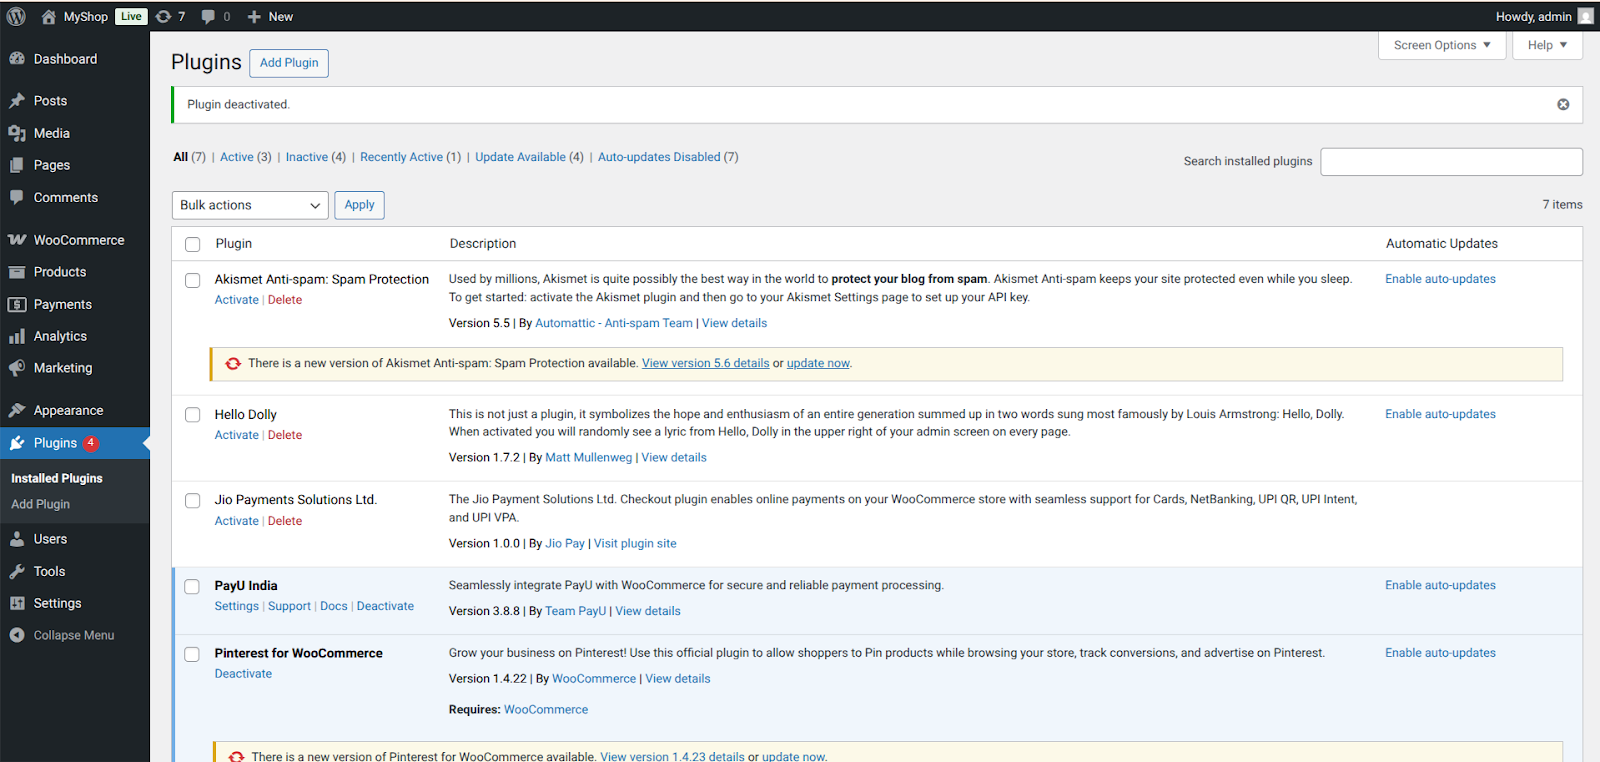Click the Appearance paintbrush icon
Viewport: 1600px width, 762px height.
(17, 410)
